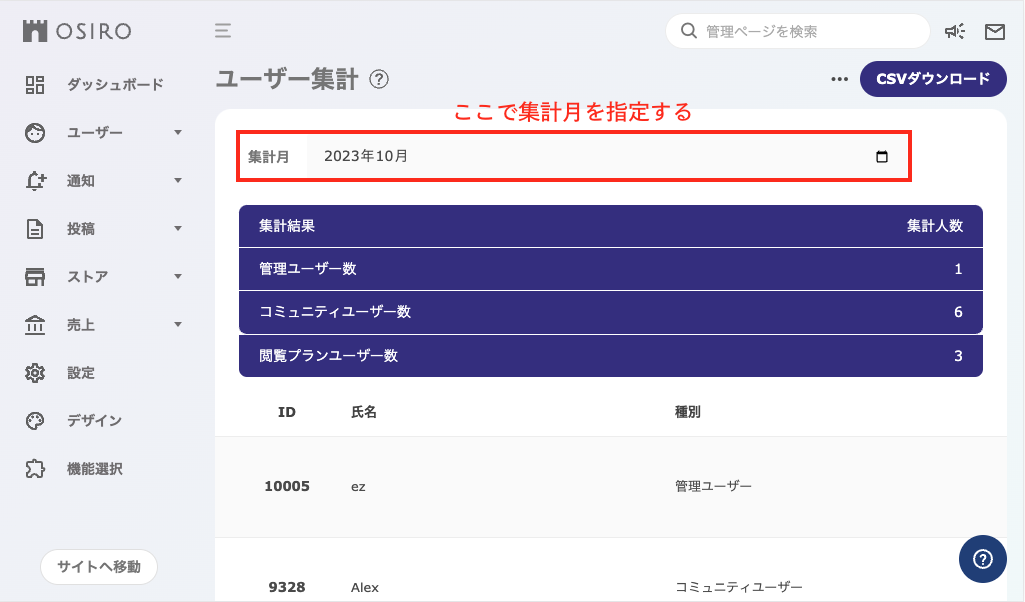This screenshot has height=602, width=1025.
Task: Open the three-dot options menu
Action: tap(839, 79)
